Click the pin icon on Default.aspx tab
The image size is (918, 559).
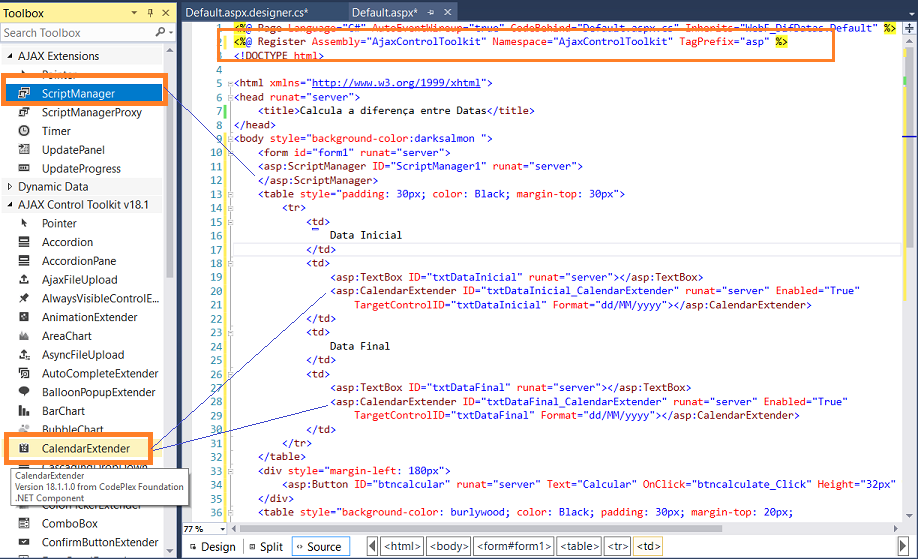[431, 12]
